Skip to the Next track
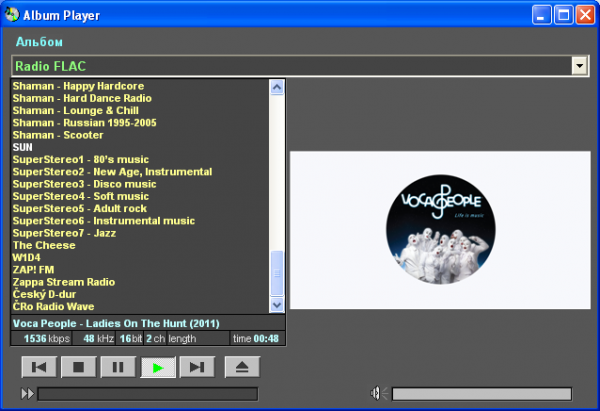This screenshot has width=600, height=411. pyautogui.click(x=196, y=367)
